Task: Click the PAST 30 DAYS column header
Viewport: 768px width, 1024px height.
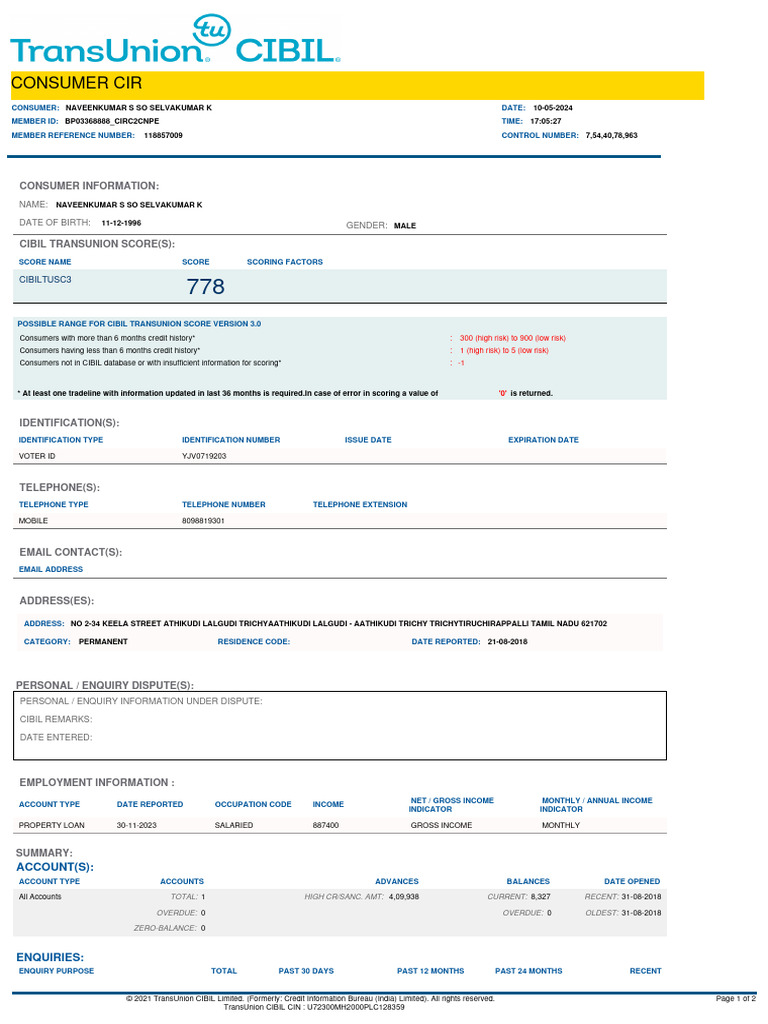Action: [306, 971]
